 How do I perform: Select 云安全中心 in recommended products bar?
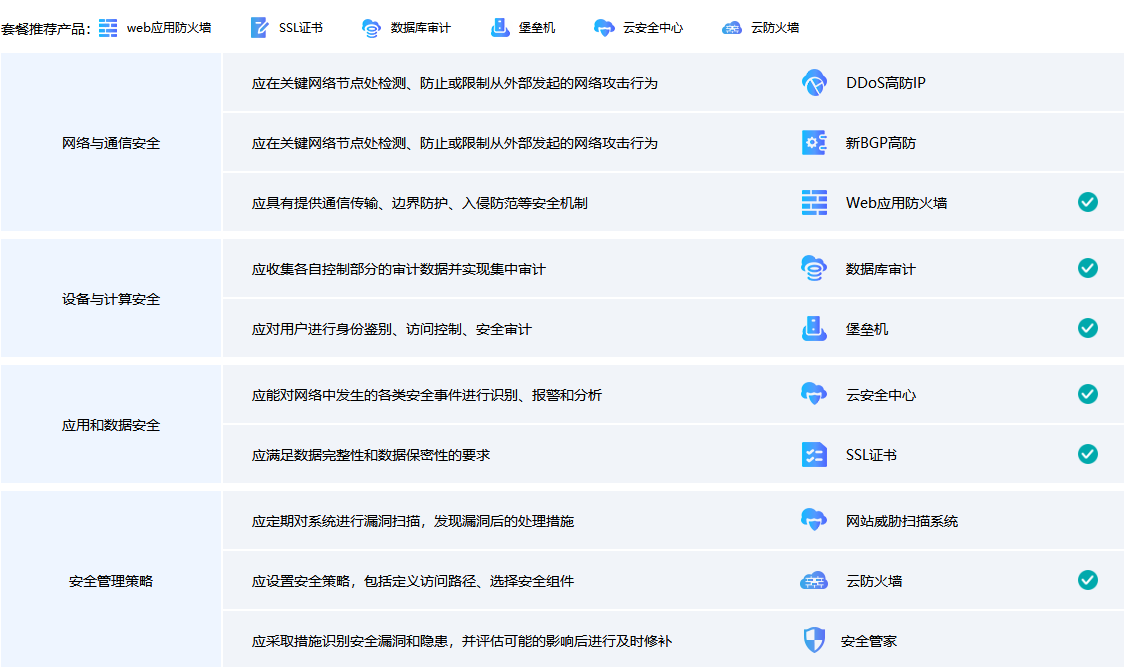pyautogui.click(x=638, y=28)
